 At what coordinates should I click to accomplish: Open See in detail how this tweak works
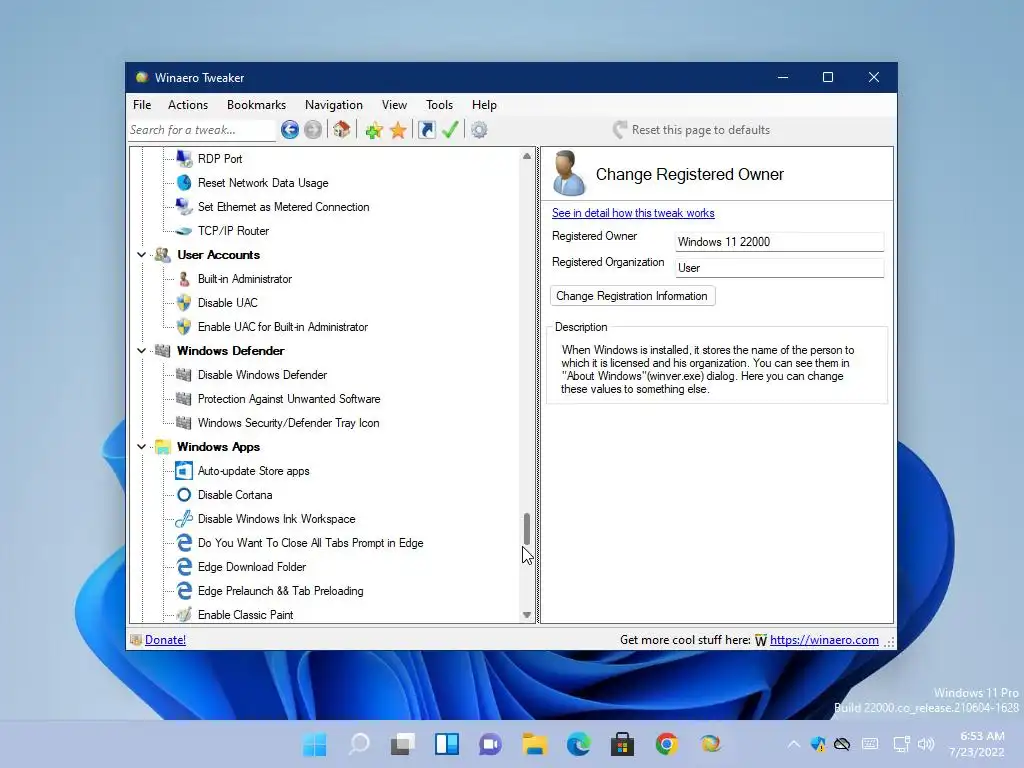point(633,213)
